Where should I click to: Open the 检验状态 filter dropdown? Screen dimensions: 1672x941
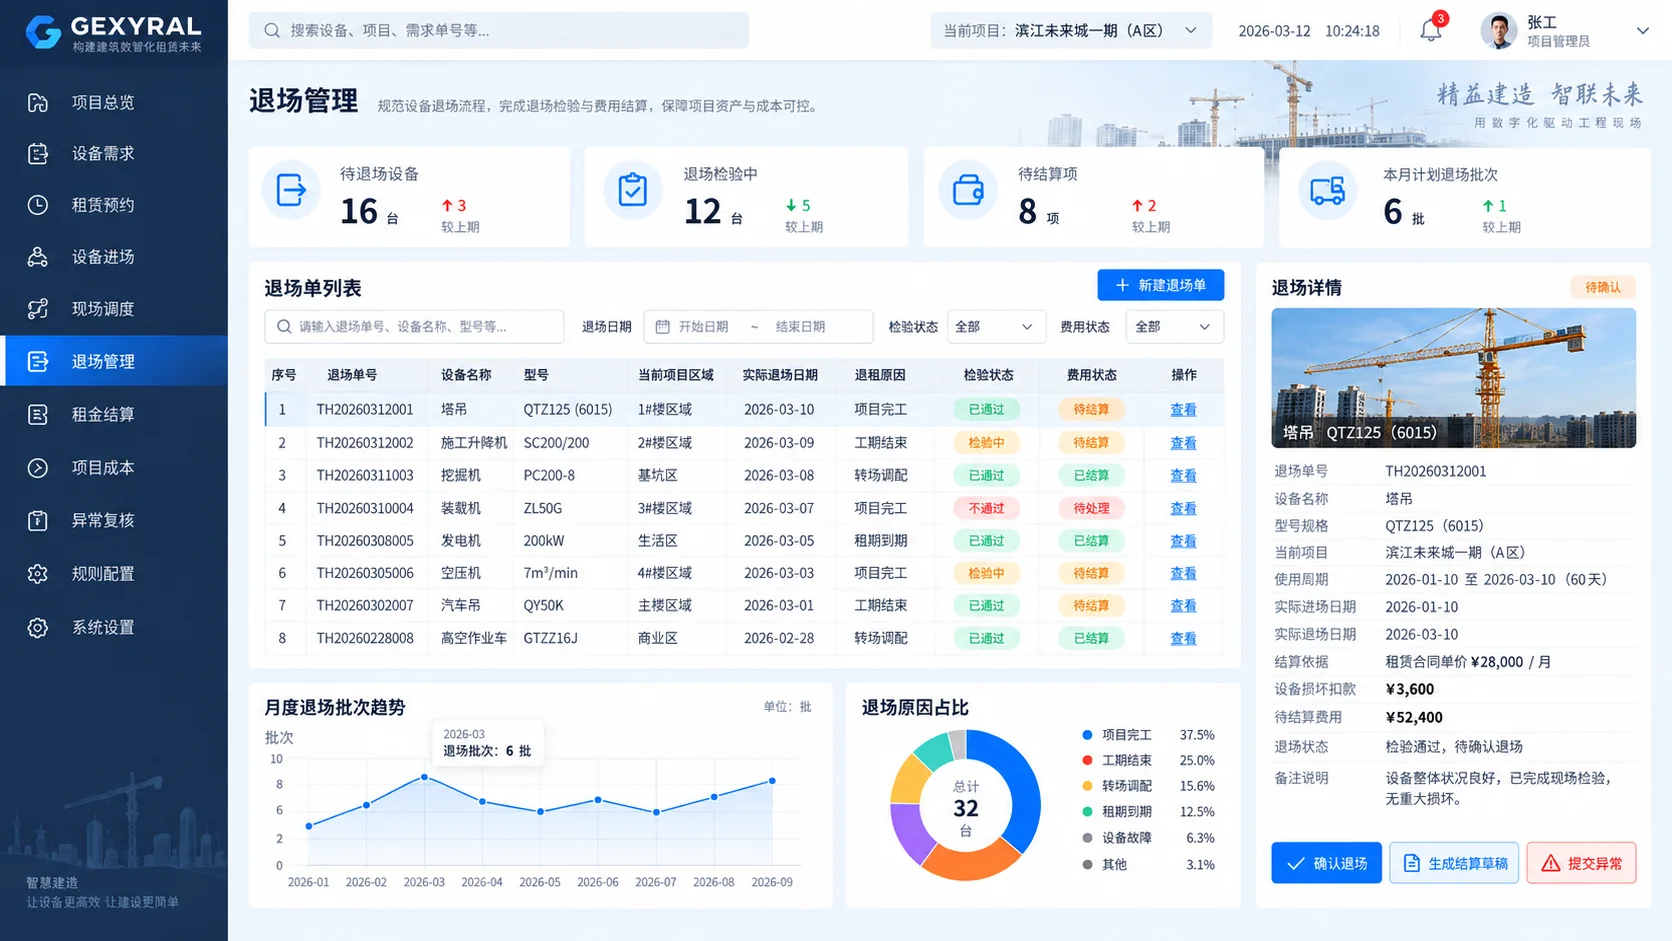pos(996,327)
